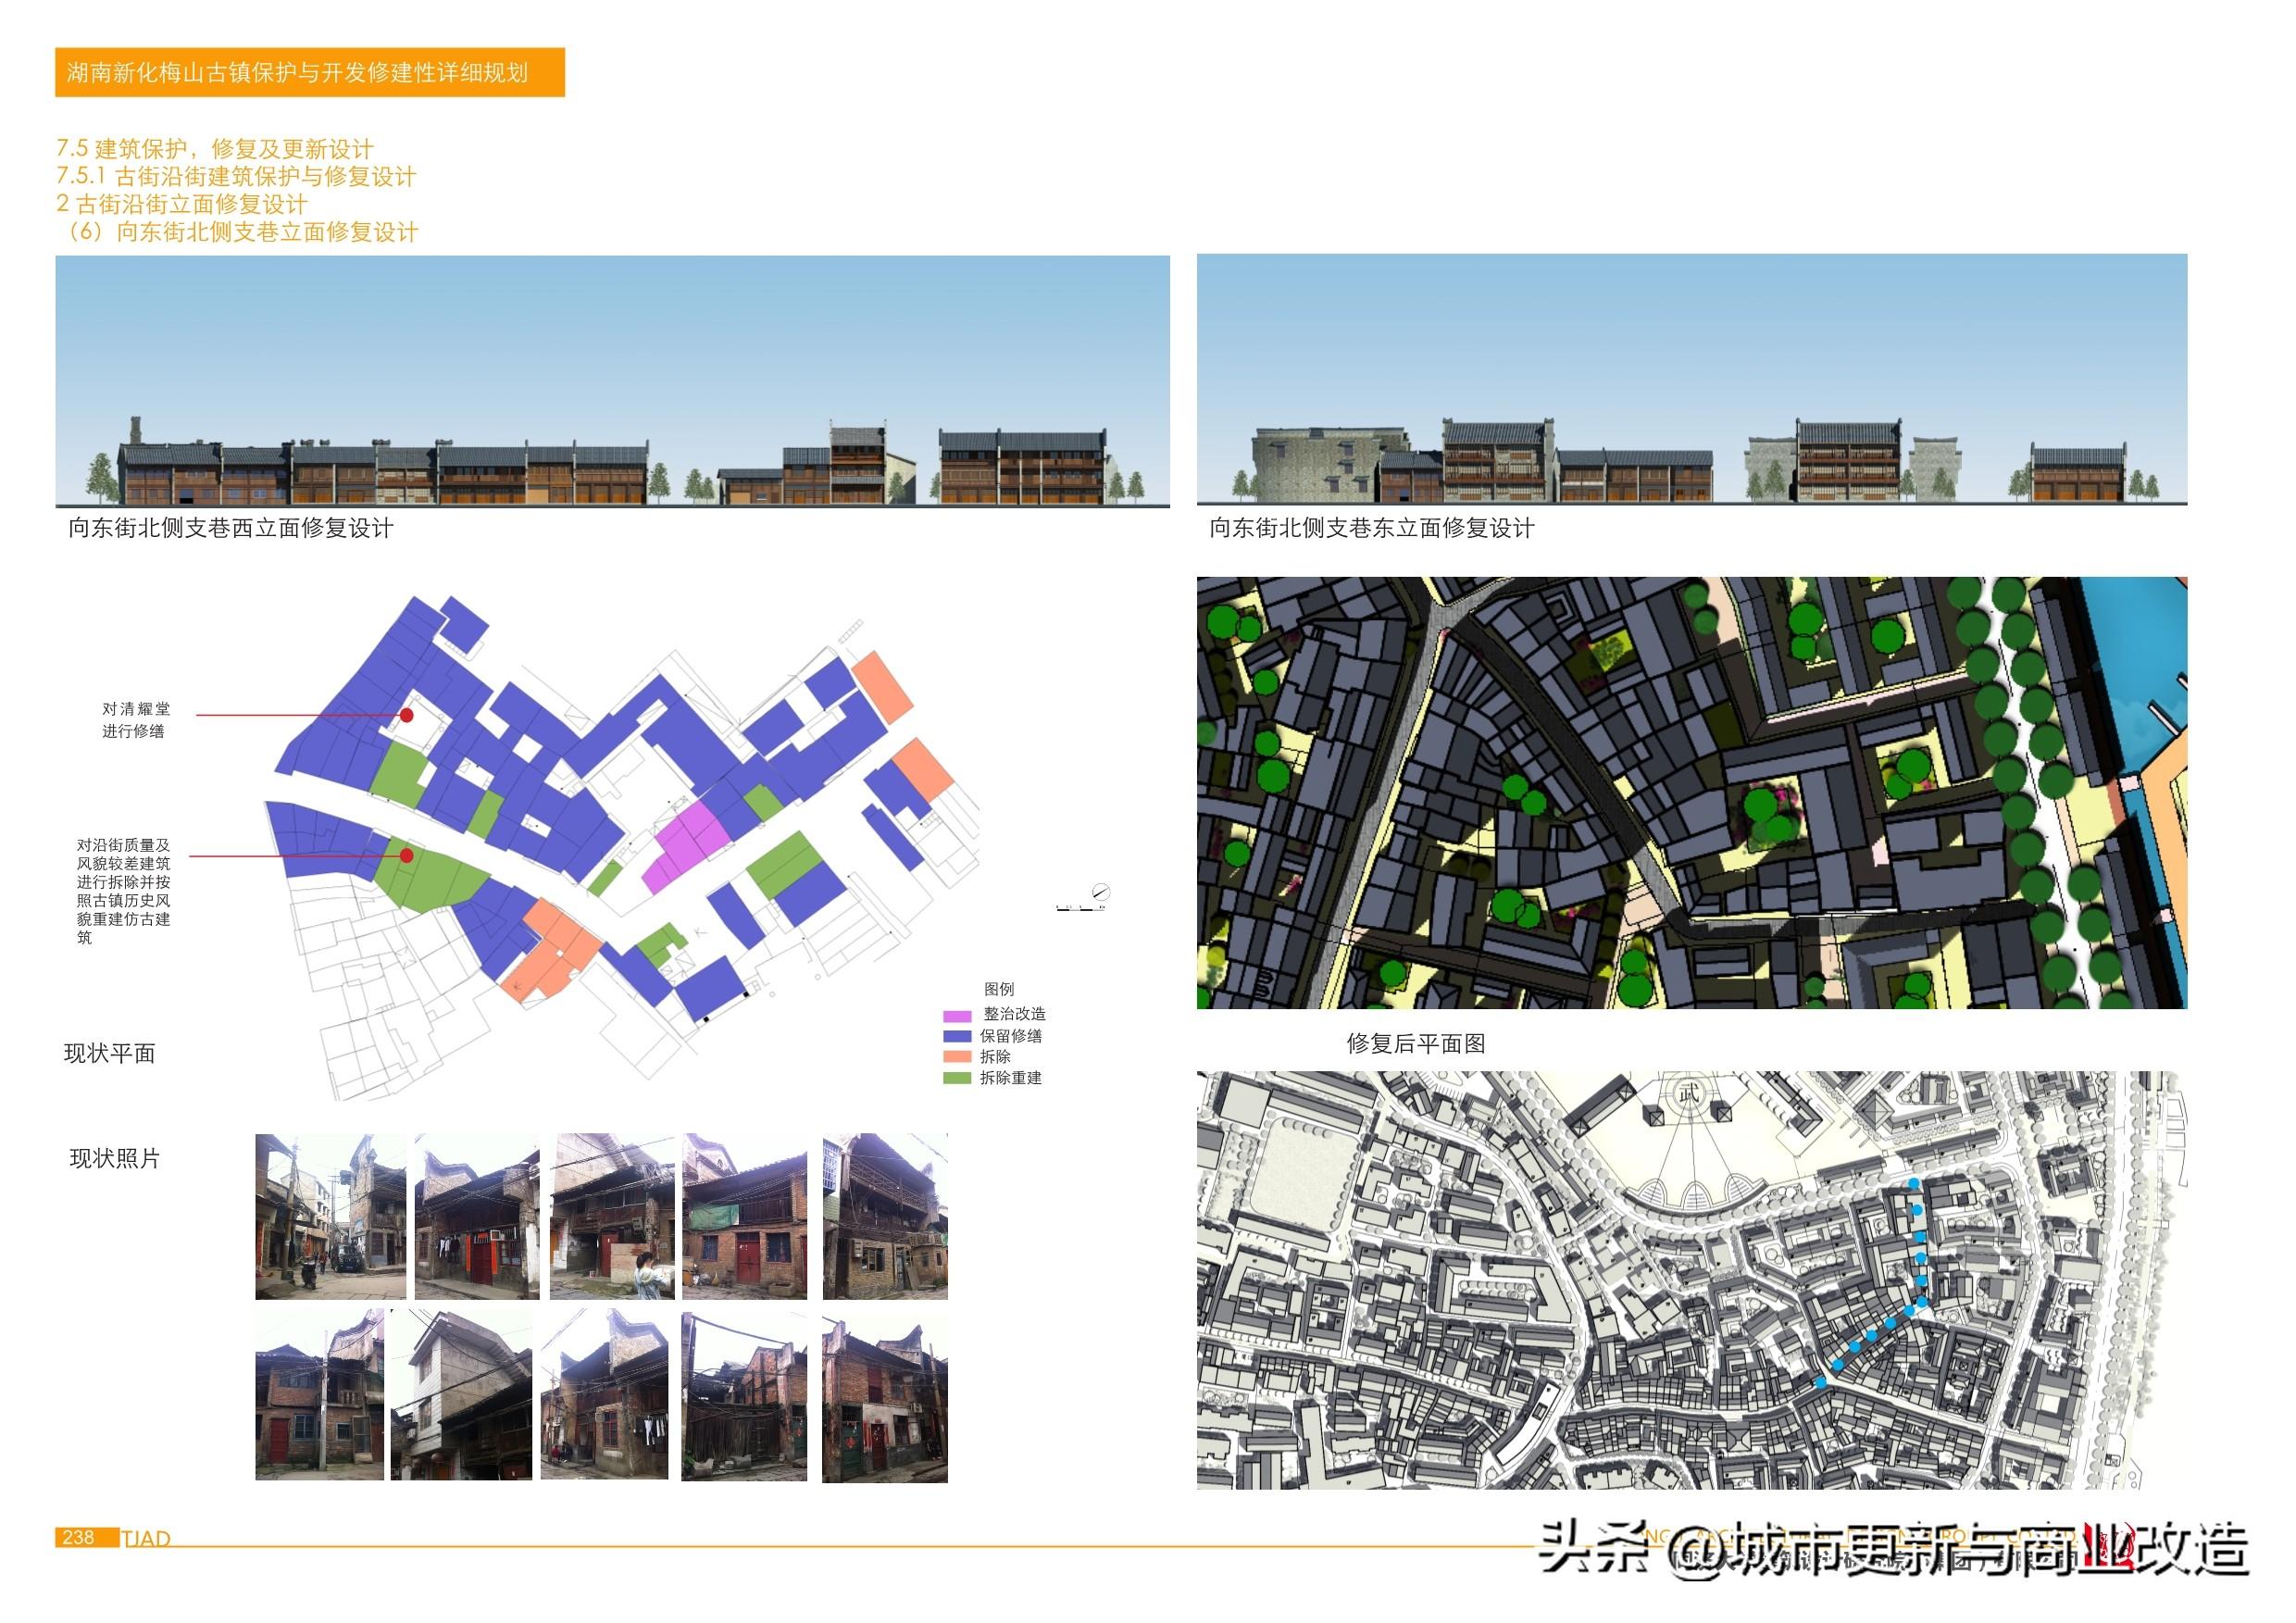Open photo of gray concrete multi-story building

coord(461,1395)
